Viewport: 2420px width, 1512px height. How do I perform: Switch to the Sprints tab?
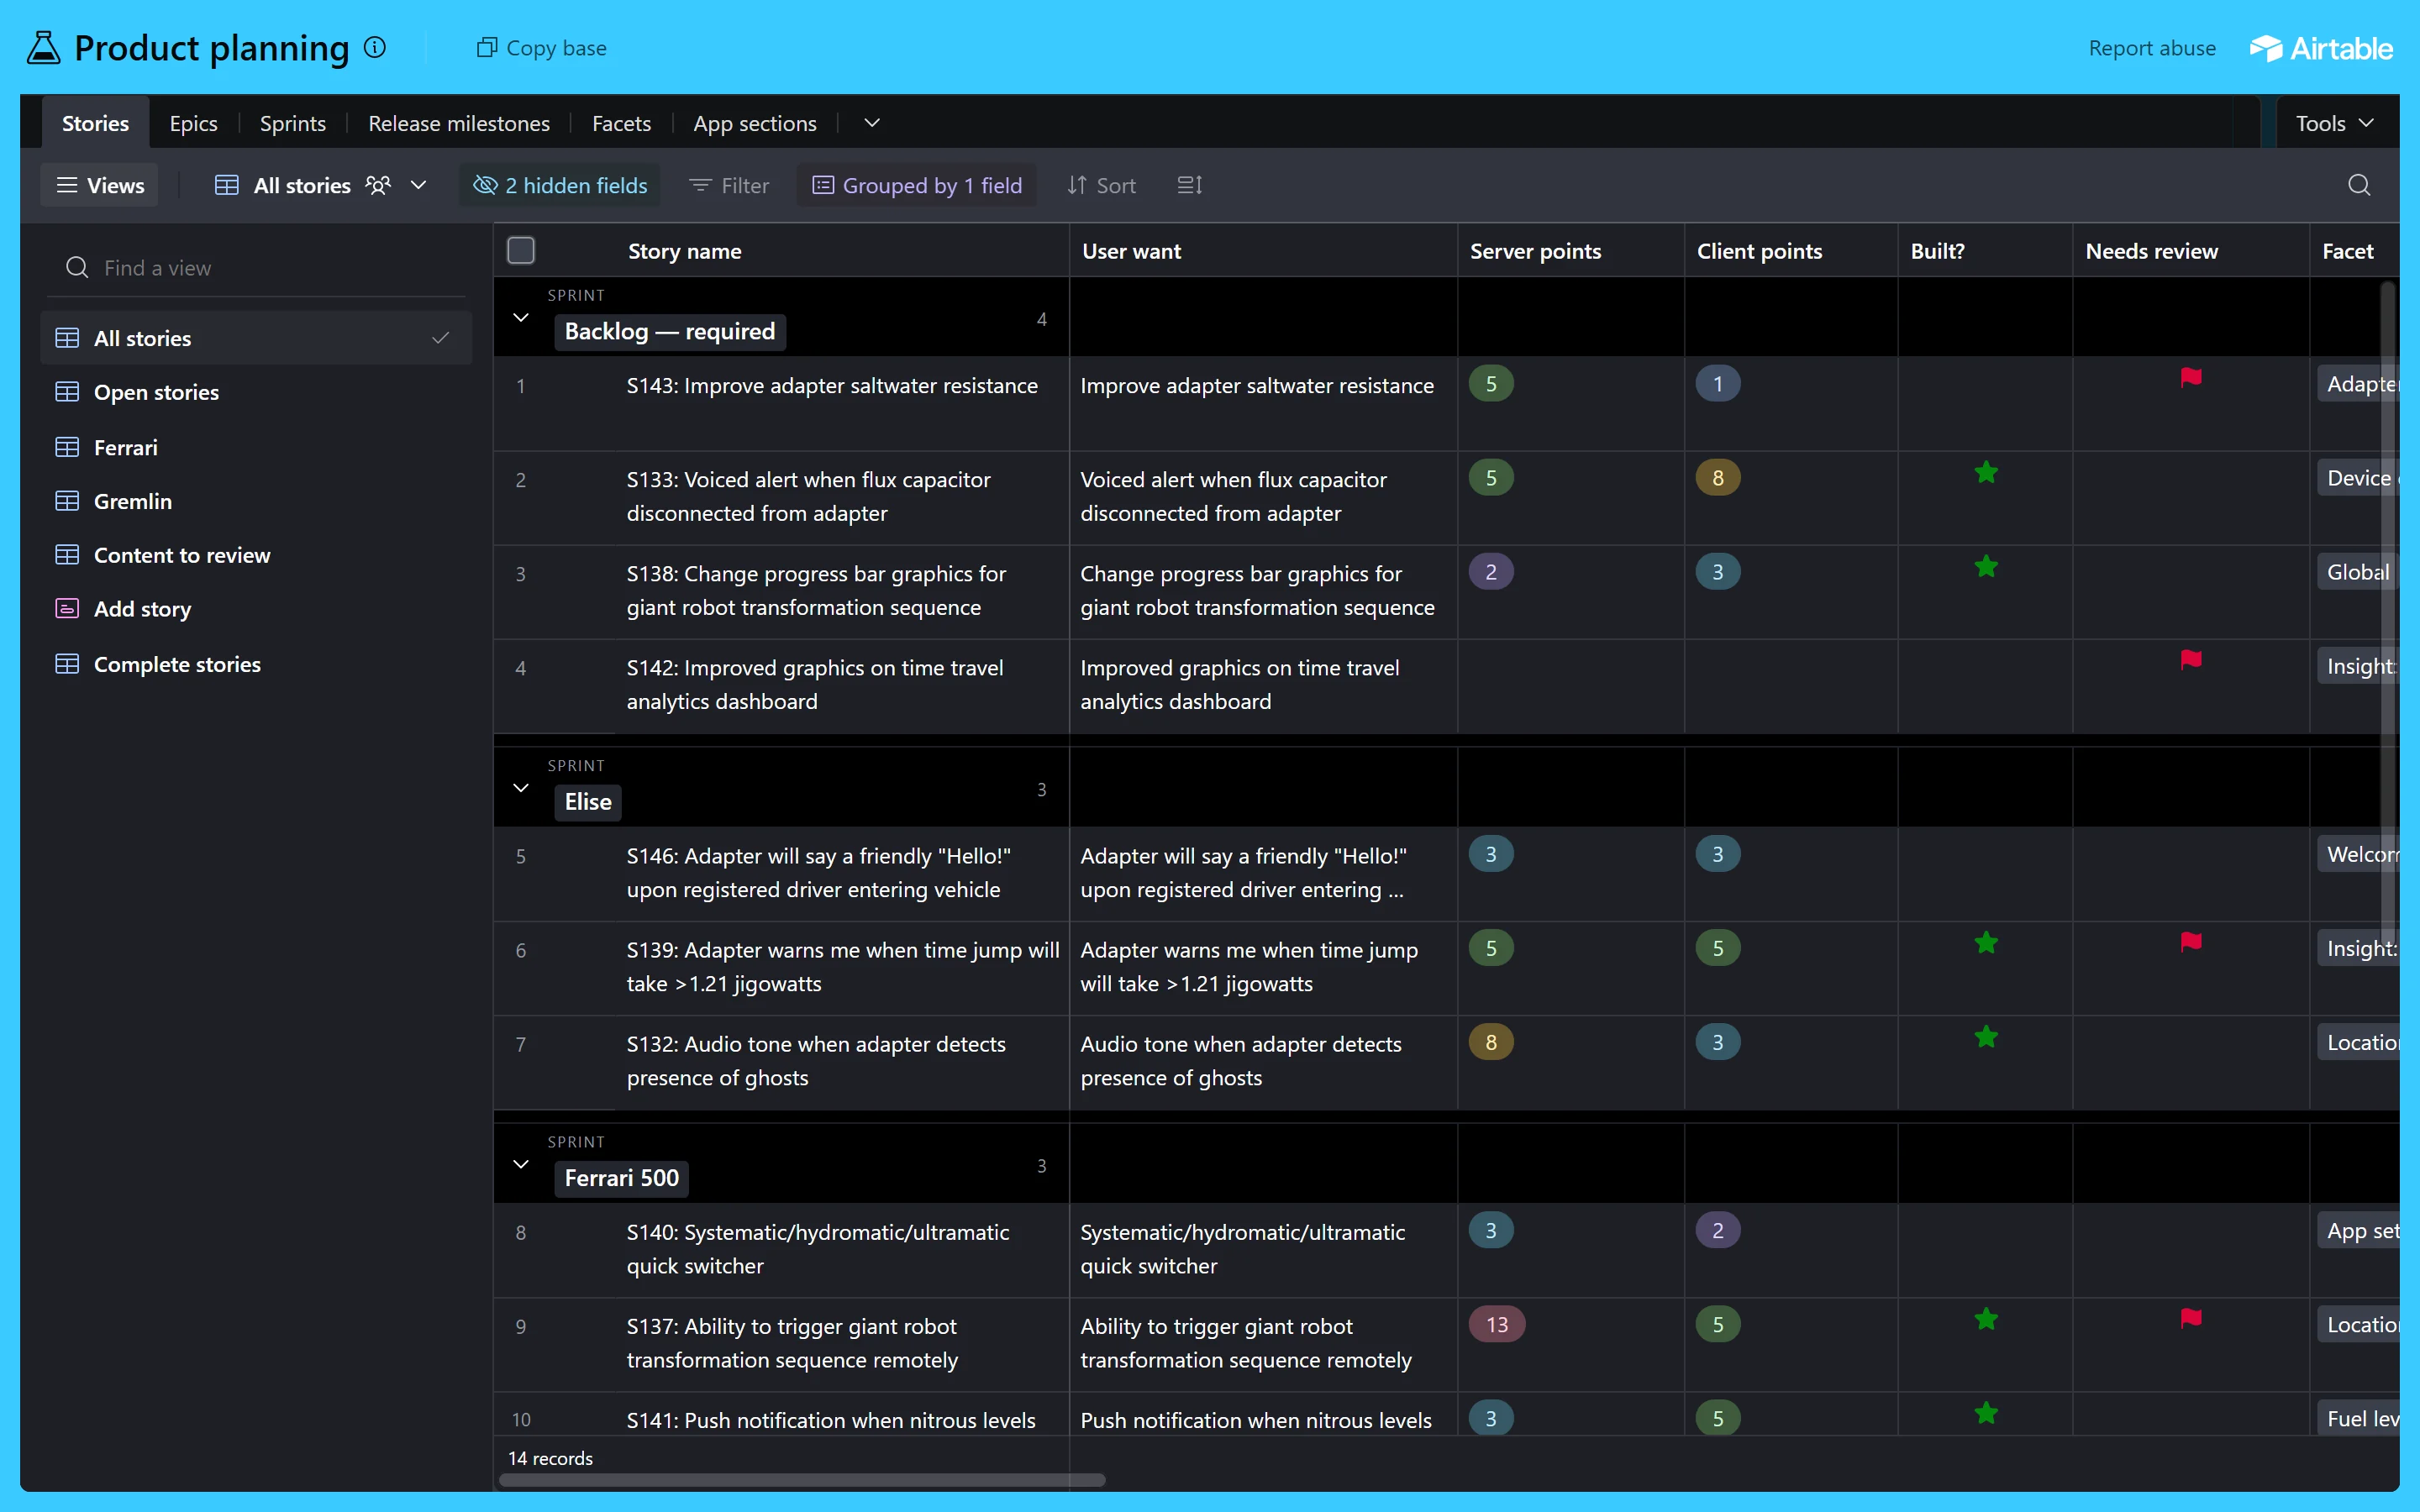293,123
